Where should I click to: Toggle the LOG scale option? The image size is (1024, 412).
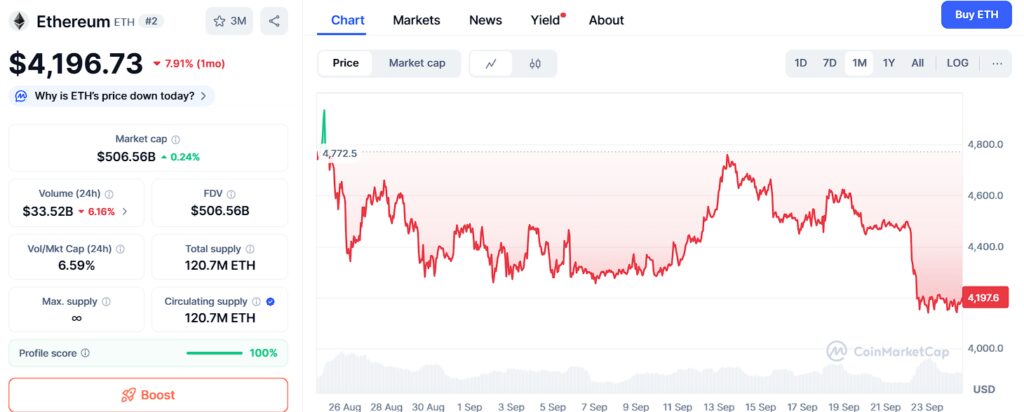957,63
